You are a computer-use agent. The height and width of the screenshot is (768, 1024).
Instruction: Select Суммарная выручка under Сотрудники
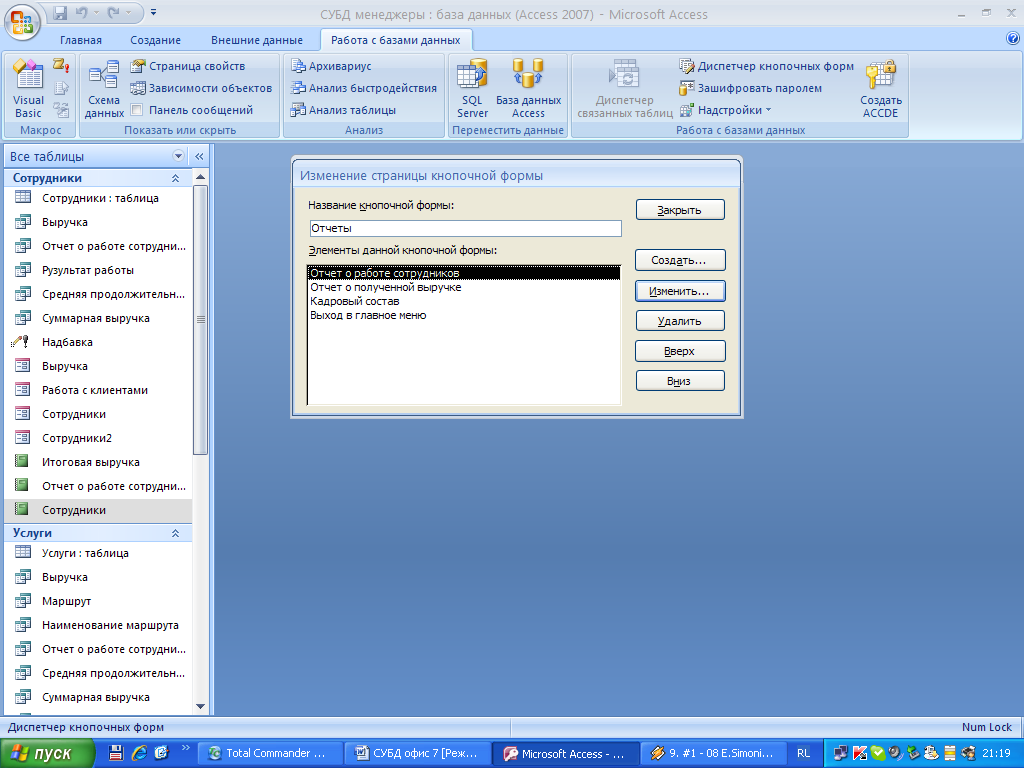click(98, 318)
